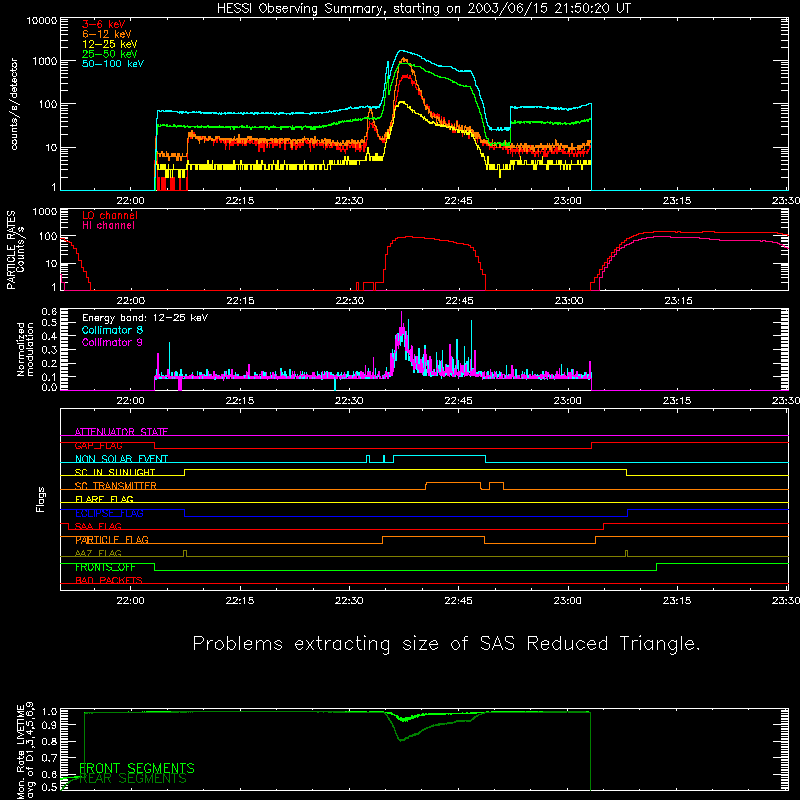Click the FLARE_FLAG label
Viewport: 800px width, 800px height.
[x=104, y=499]
